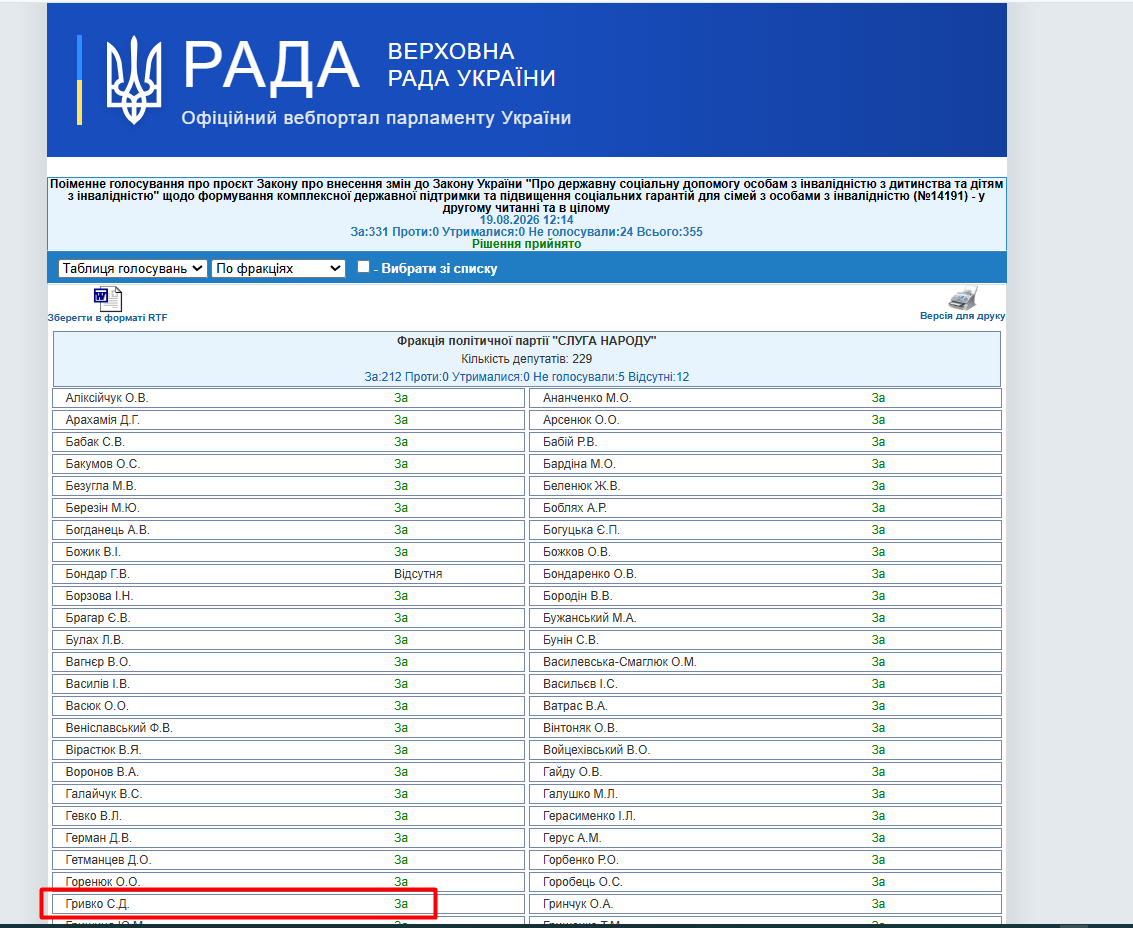Select deputy 'Божик В.І.'
The image size is (1133, 928).
(x=93, y=552)
